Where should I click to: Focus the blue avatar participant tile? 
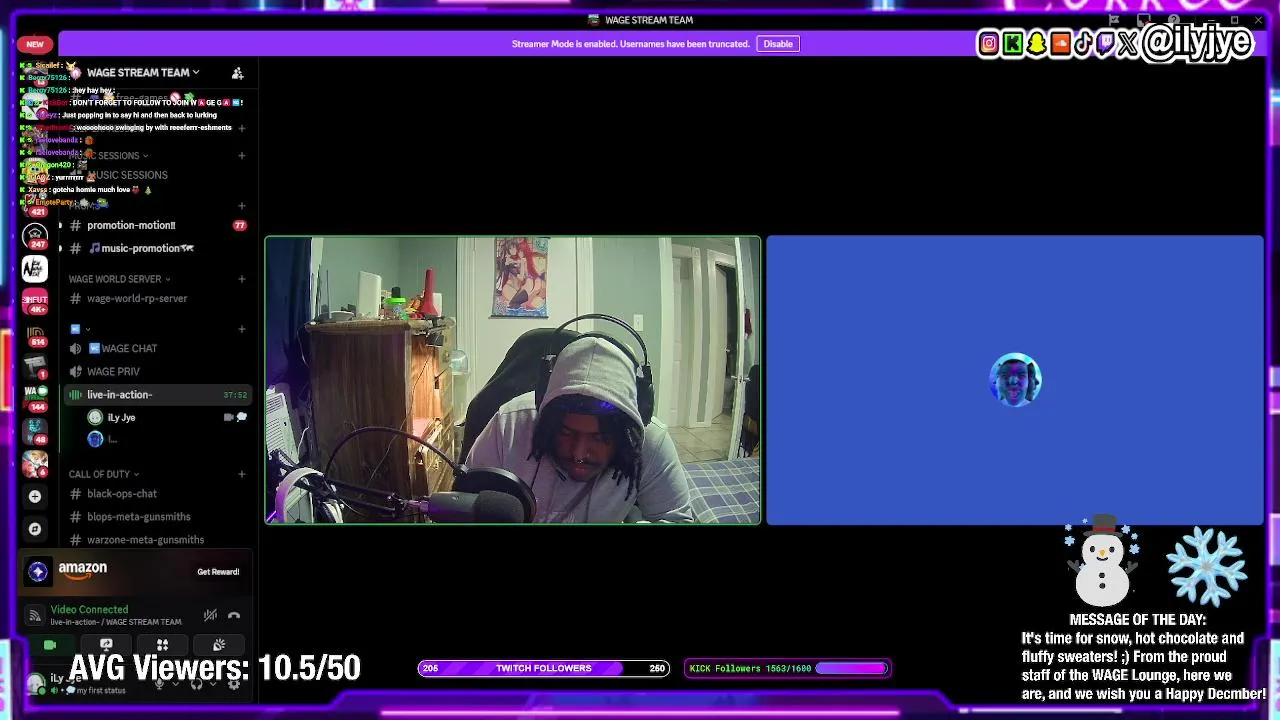1014,380
